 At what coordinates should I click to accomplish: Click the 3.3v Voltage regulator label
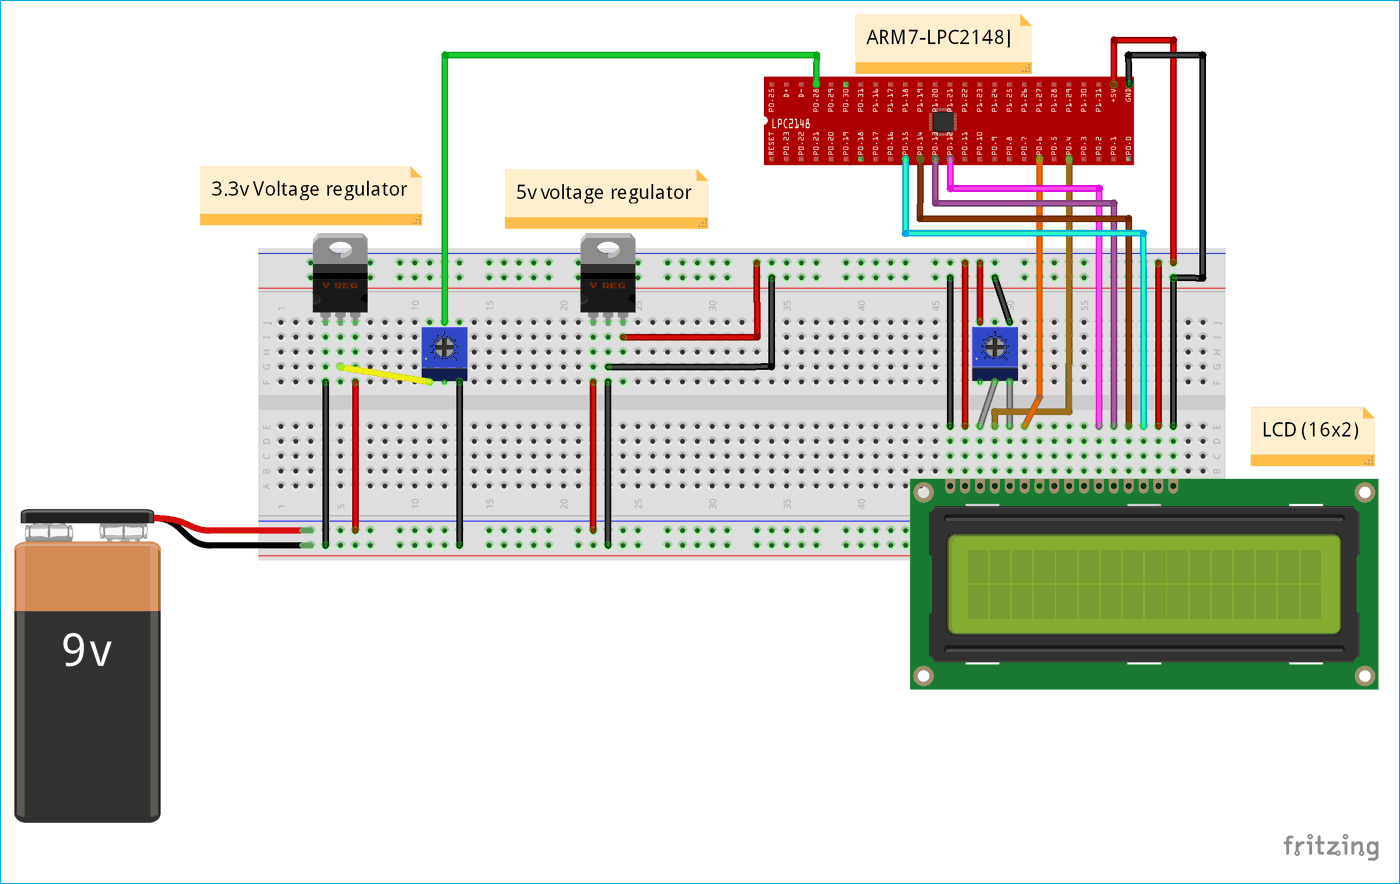point(309,189)
